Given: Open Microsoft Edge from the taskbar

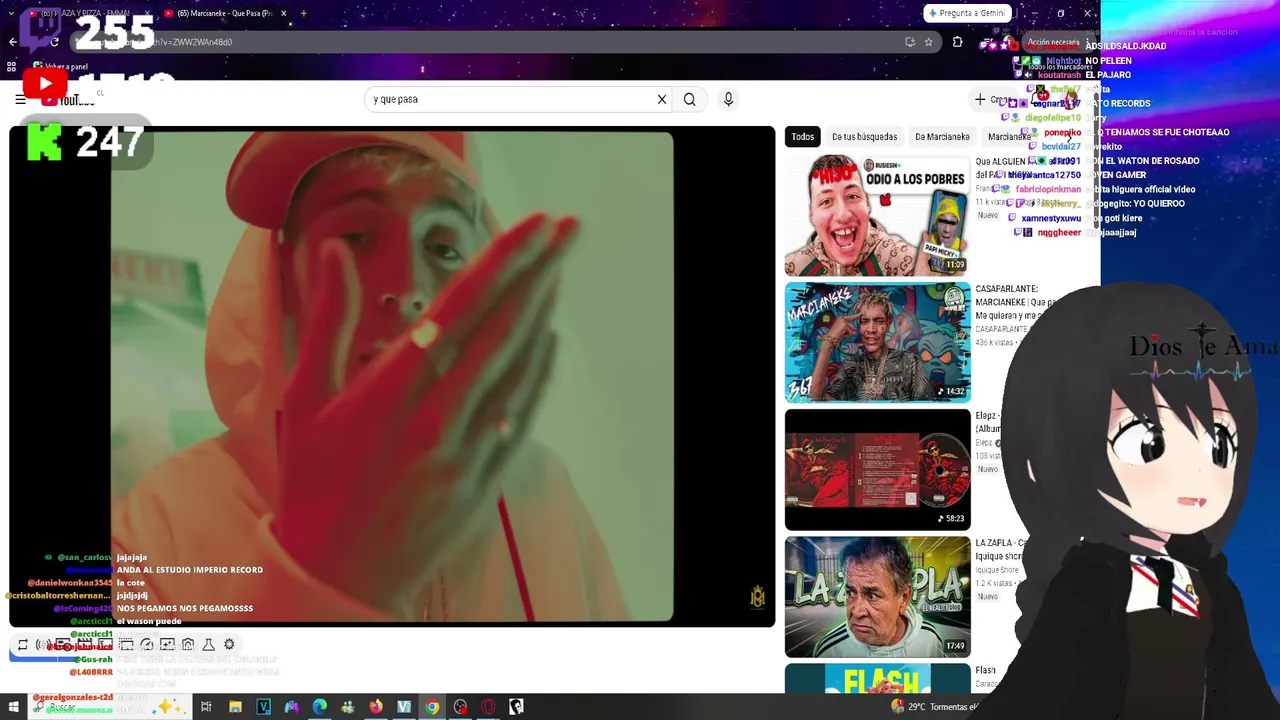Looking at the screenshot, I should coord(320,707).
